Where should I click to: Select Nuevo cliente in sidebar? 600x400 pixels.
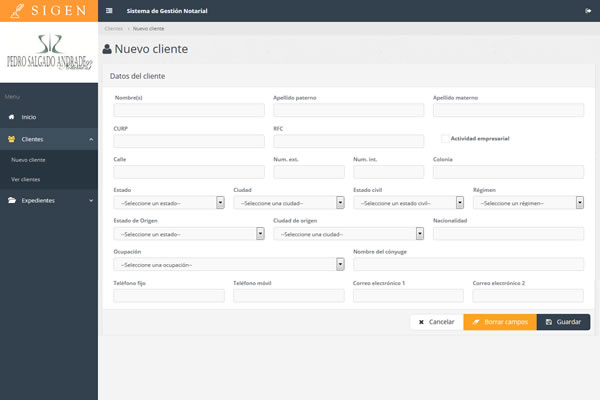click(27, 159)
